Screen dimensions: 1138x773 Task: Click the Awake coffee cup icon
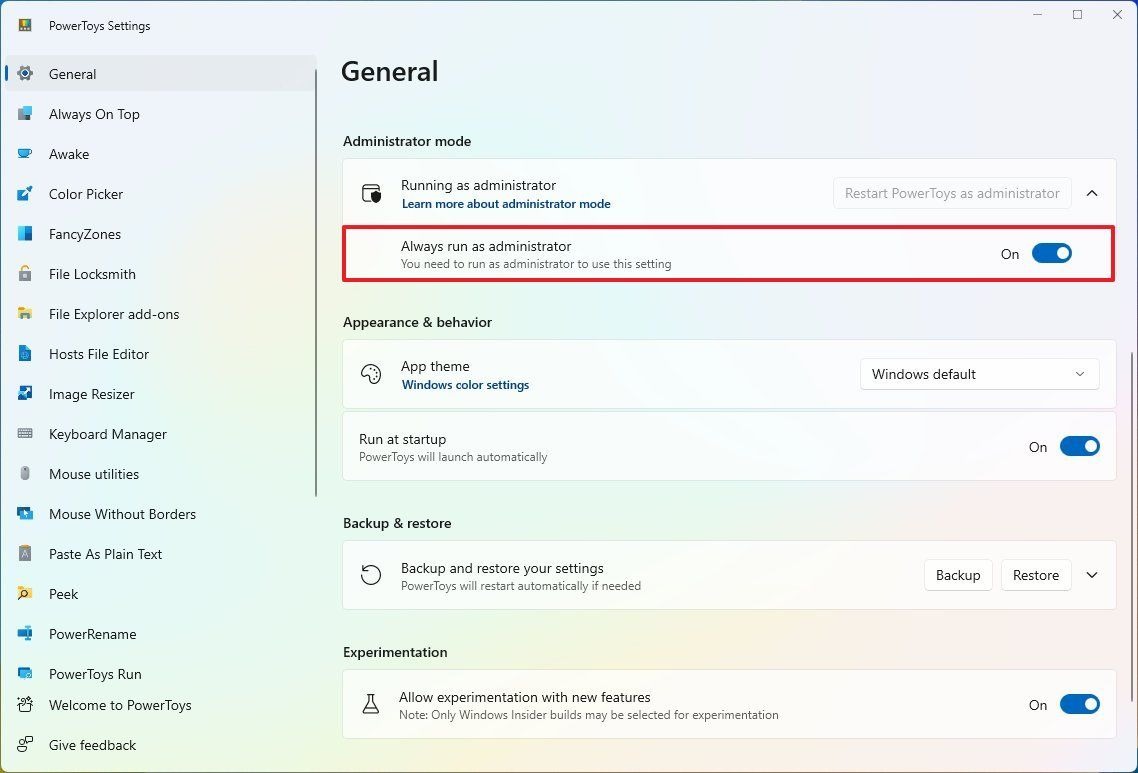25,153
